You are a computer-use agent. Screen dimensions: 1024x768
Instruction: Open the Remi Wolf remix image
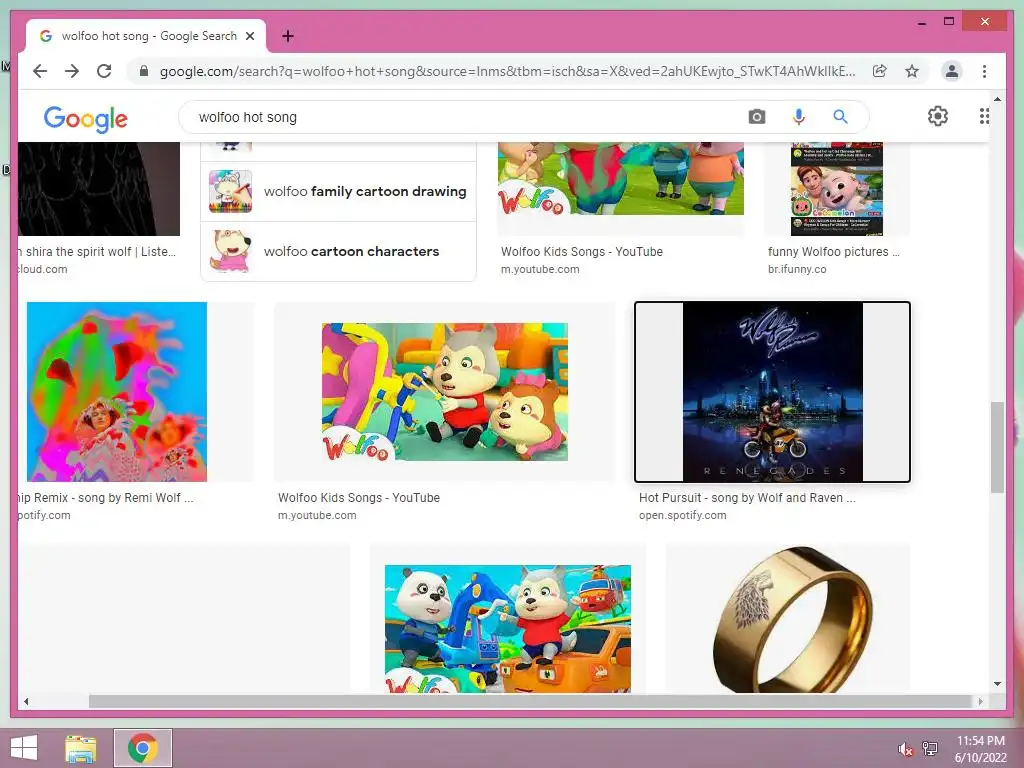pyautogui.click(x=117, y=392)
